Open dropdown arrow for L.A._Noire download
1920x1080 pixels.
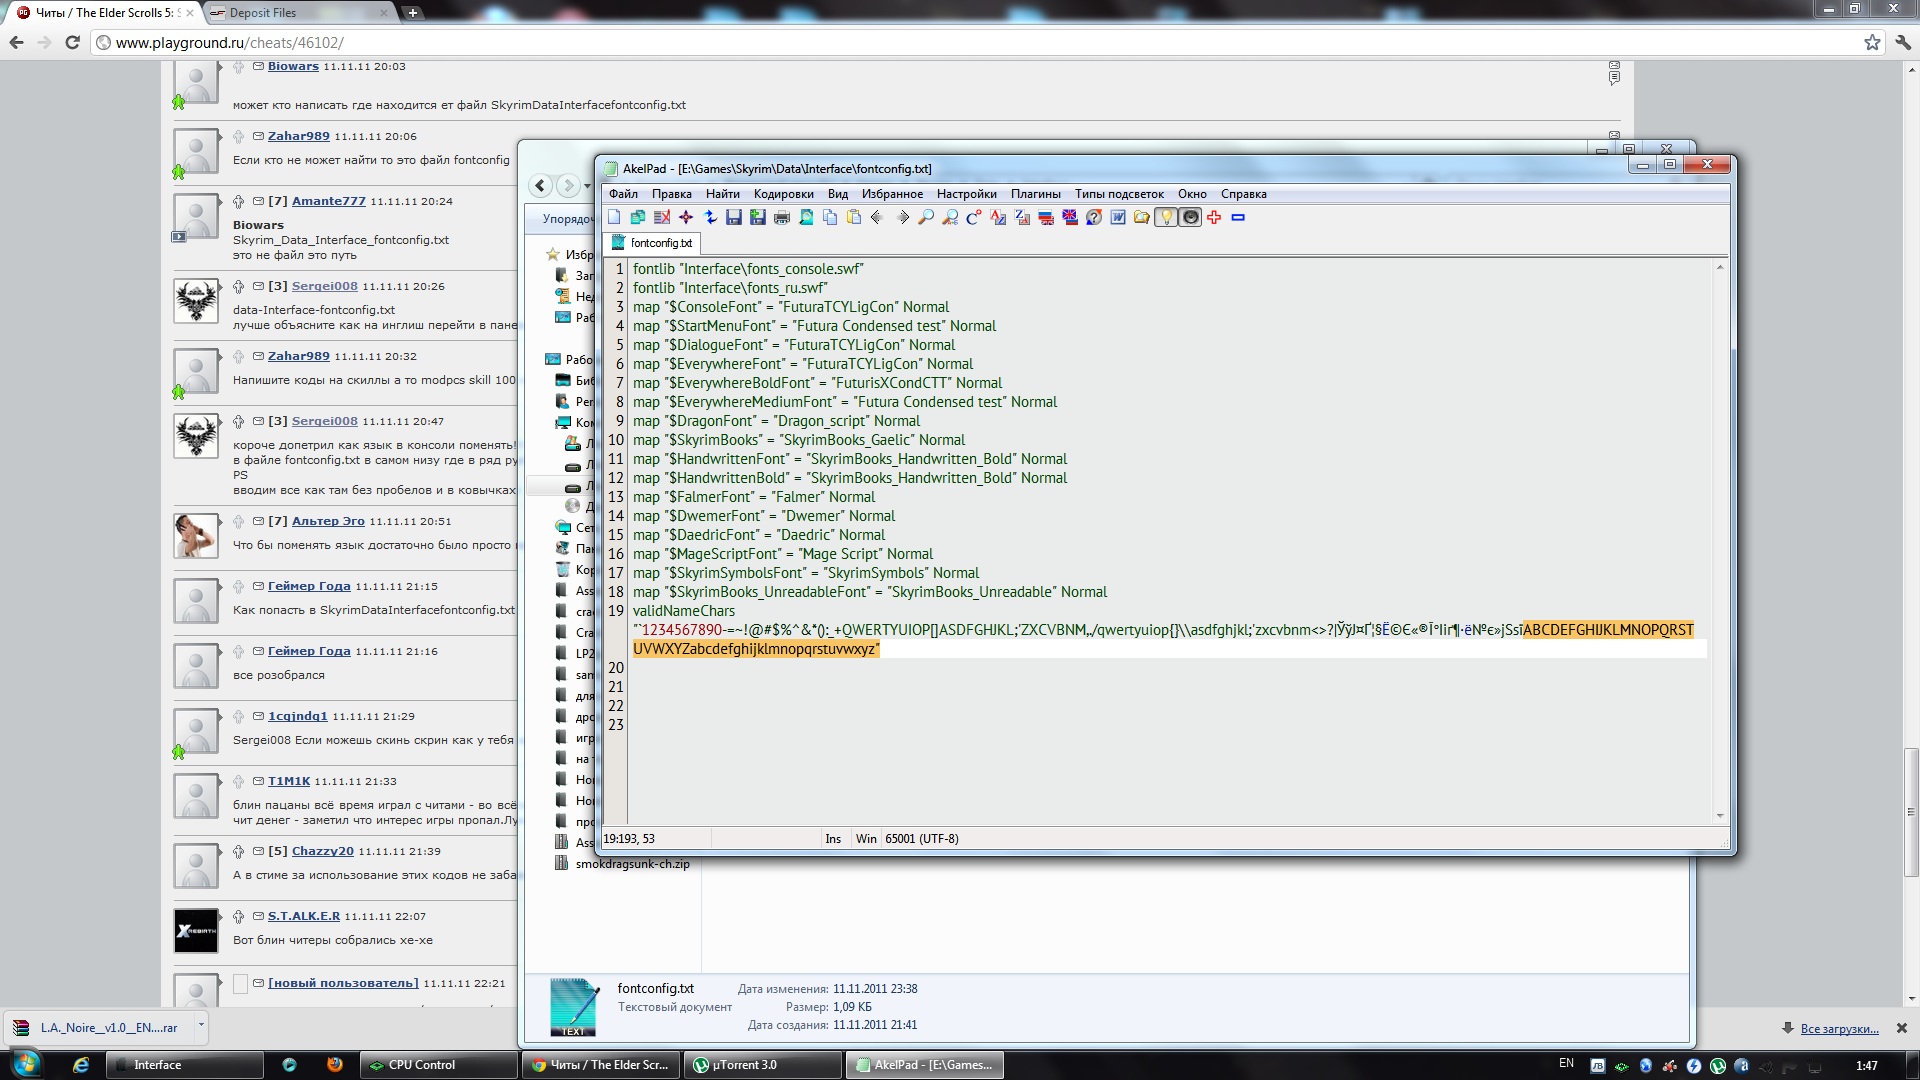[x=201, y=1025]
